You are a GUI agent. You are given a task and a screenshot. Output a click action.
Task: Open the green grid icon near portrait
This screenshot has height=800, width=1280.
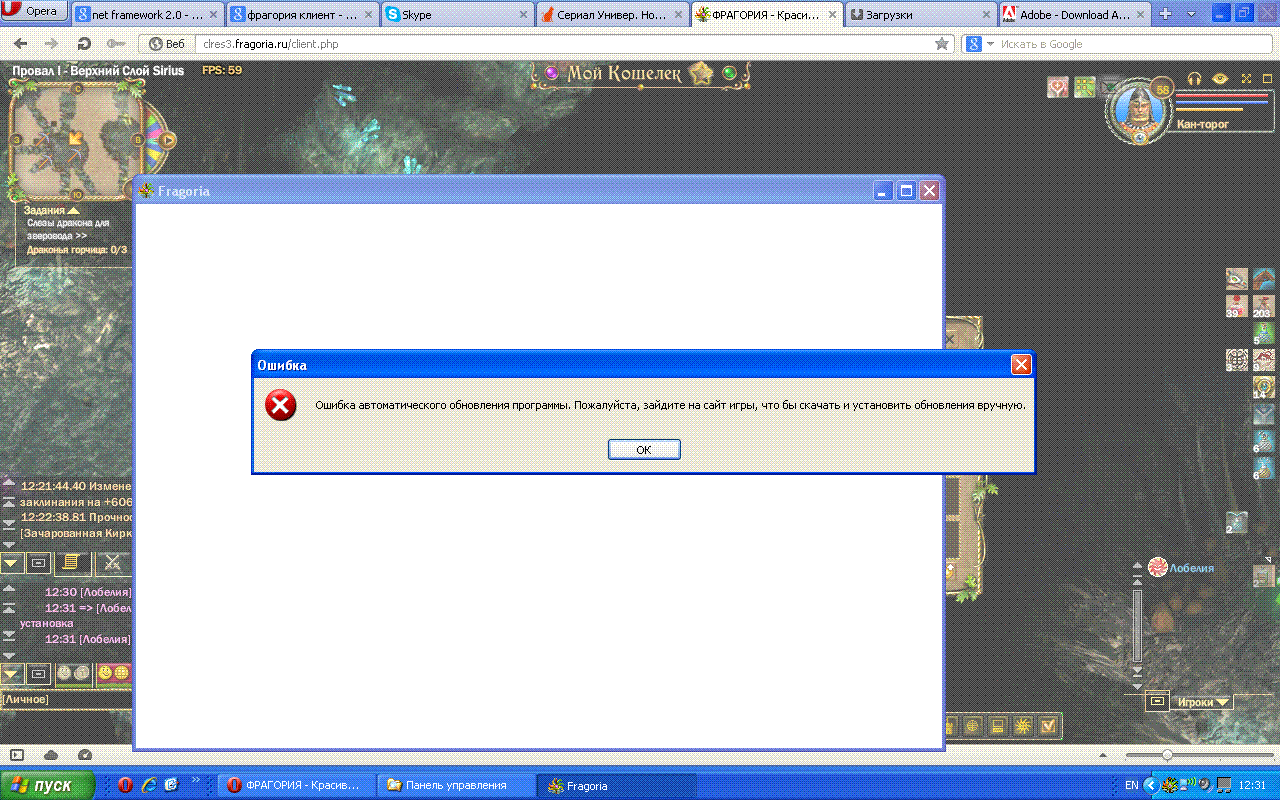[1085, 88]
